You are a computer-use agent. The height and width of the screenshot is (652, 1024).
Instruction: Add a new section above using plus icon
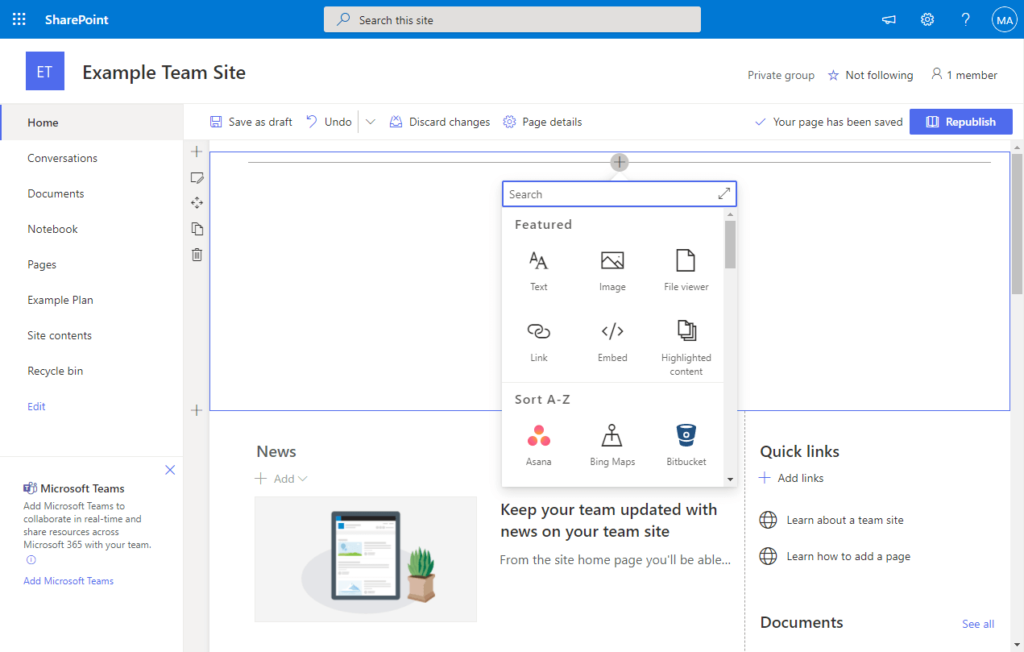coord(197,152)
